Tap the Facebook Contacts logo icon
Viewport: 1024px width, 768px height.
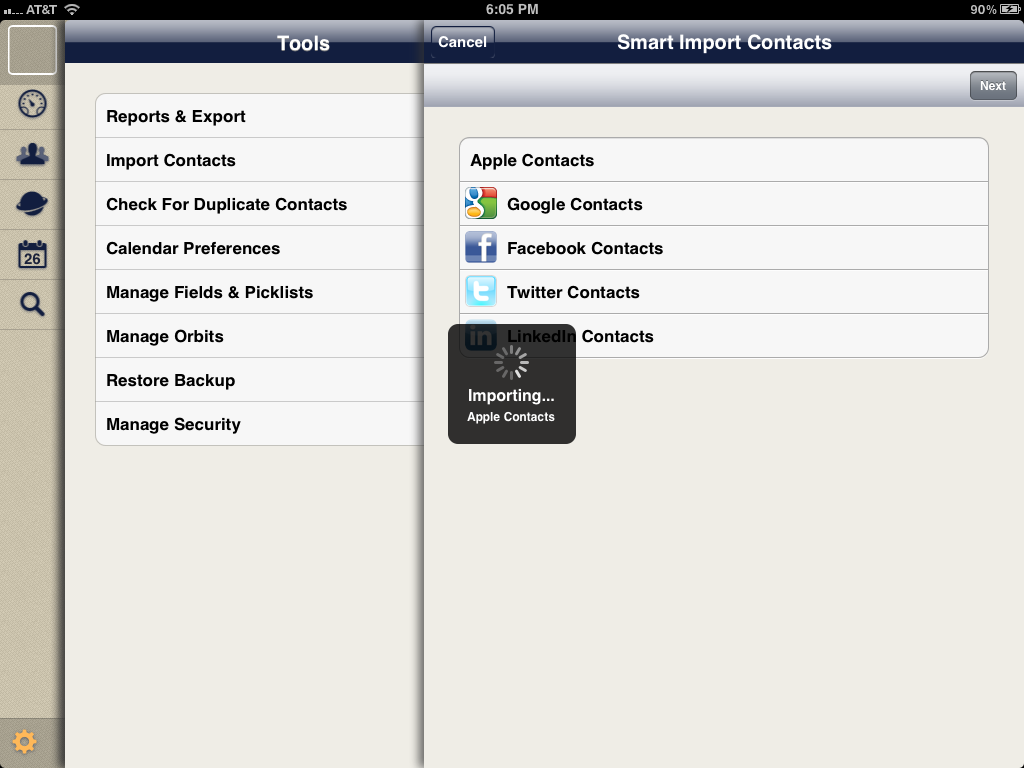point(481,248)
